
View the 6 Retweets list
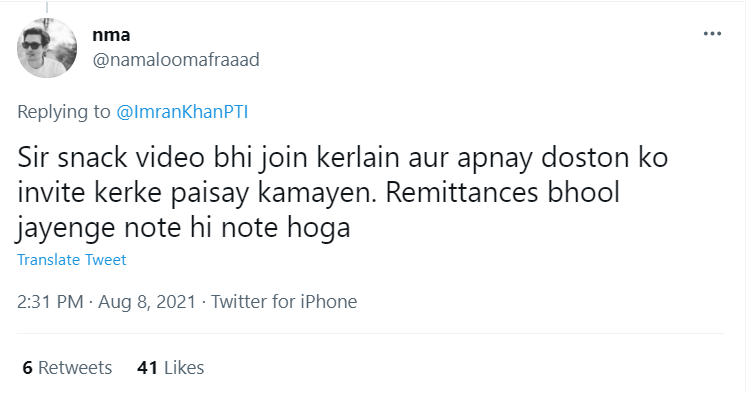(x=67, y=368)
